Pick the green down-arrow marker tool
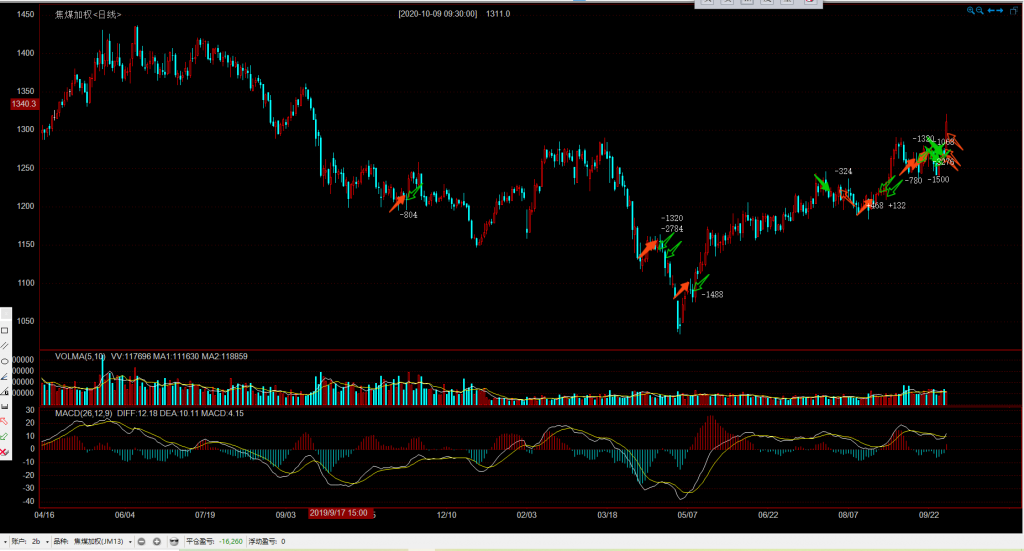This screenshot has width=1024, height=551. tap(5, 437)
